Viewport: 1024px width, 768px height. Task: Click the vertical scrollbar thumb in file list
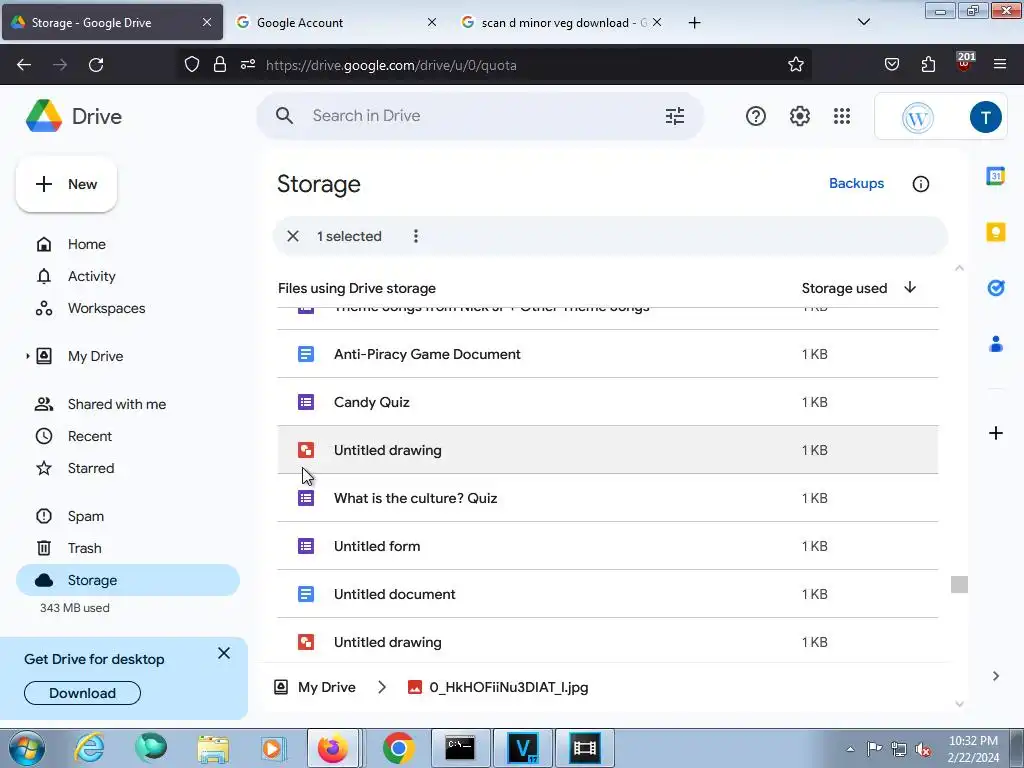coord(959,584)
